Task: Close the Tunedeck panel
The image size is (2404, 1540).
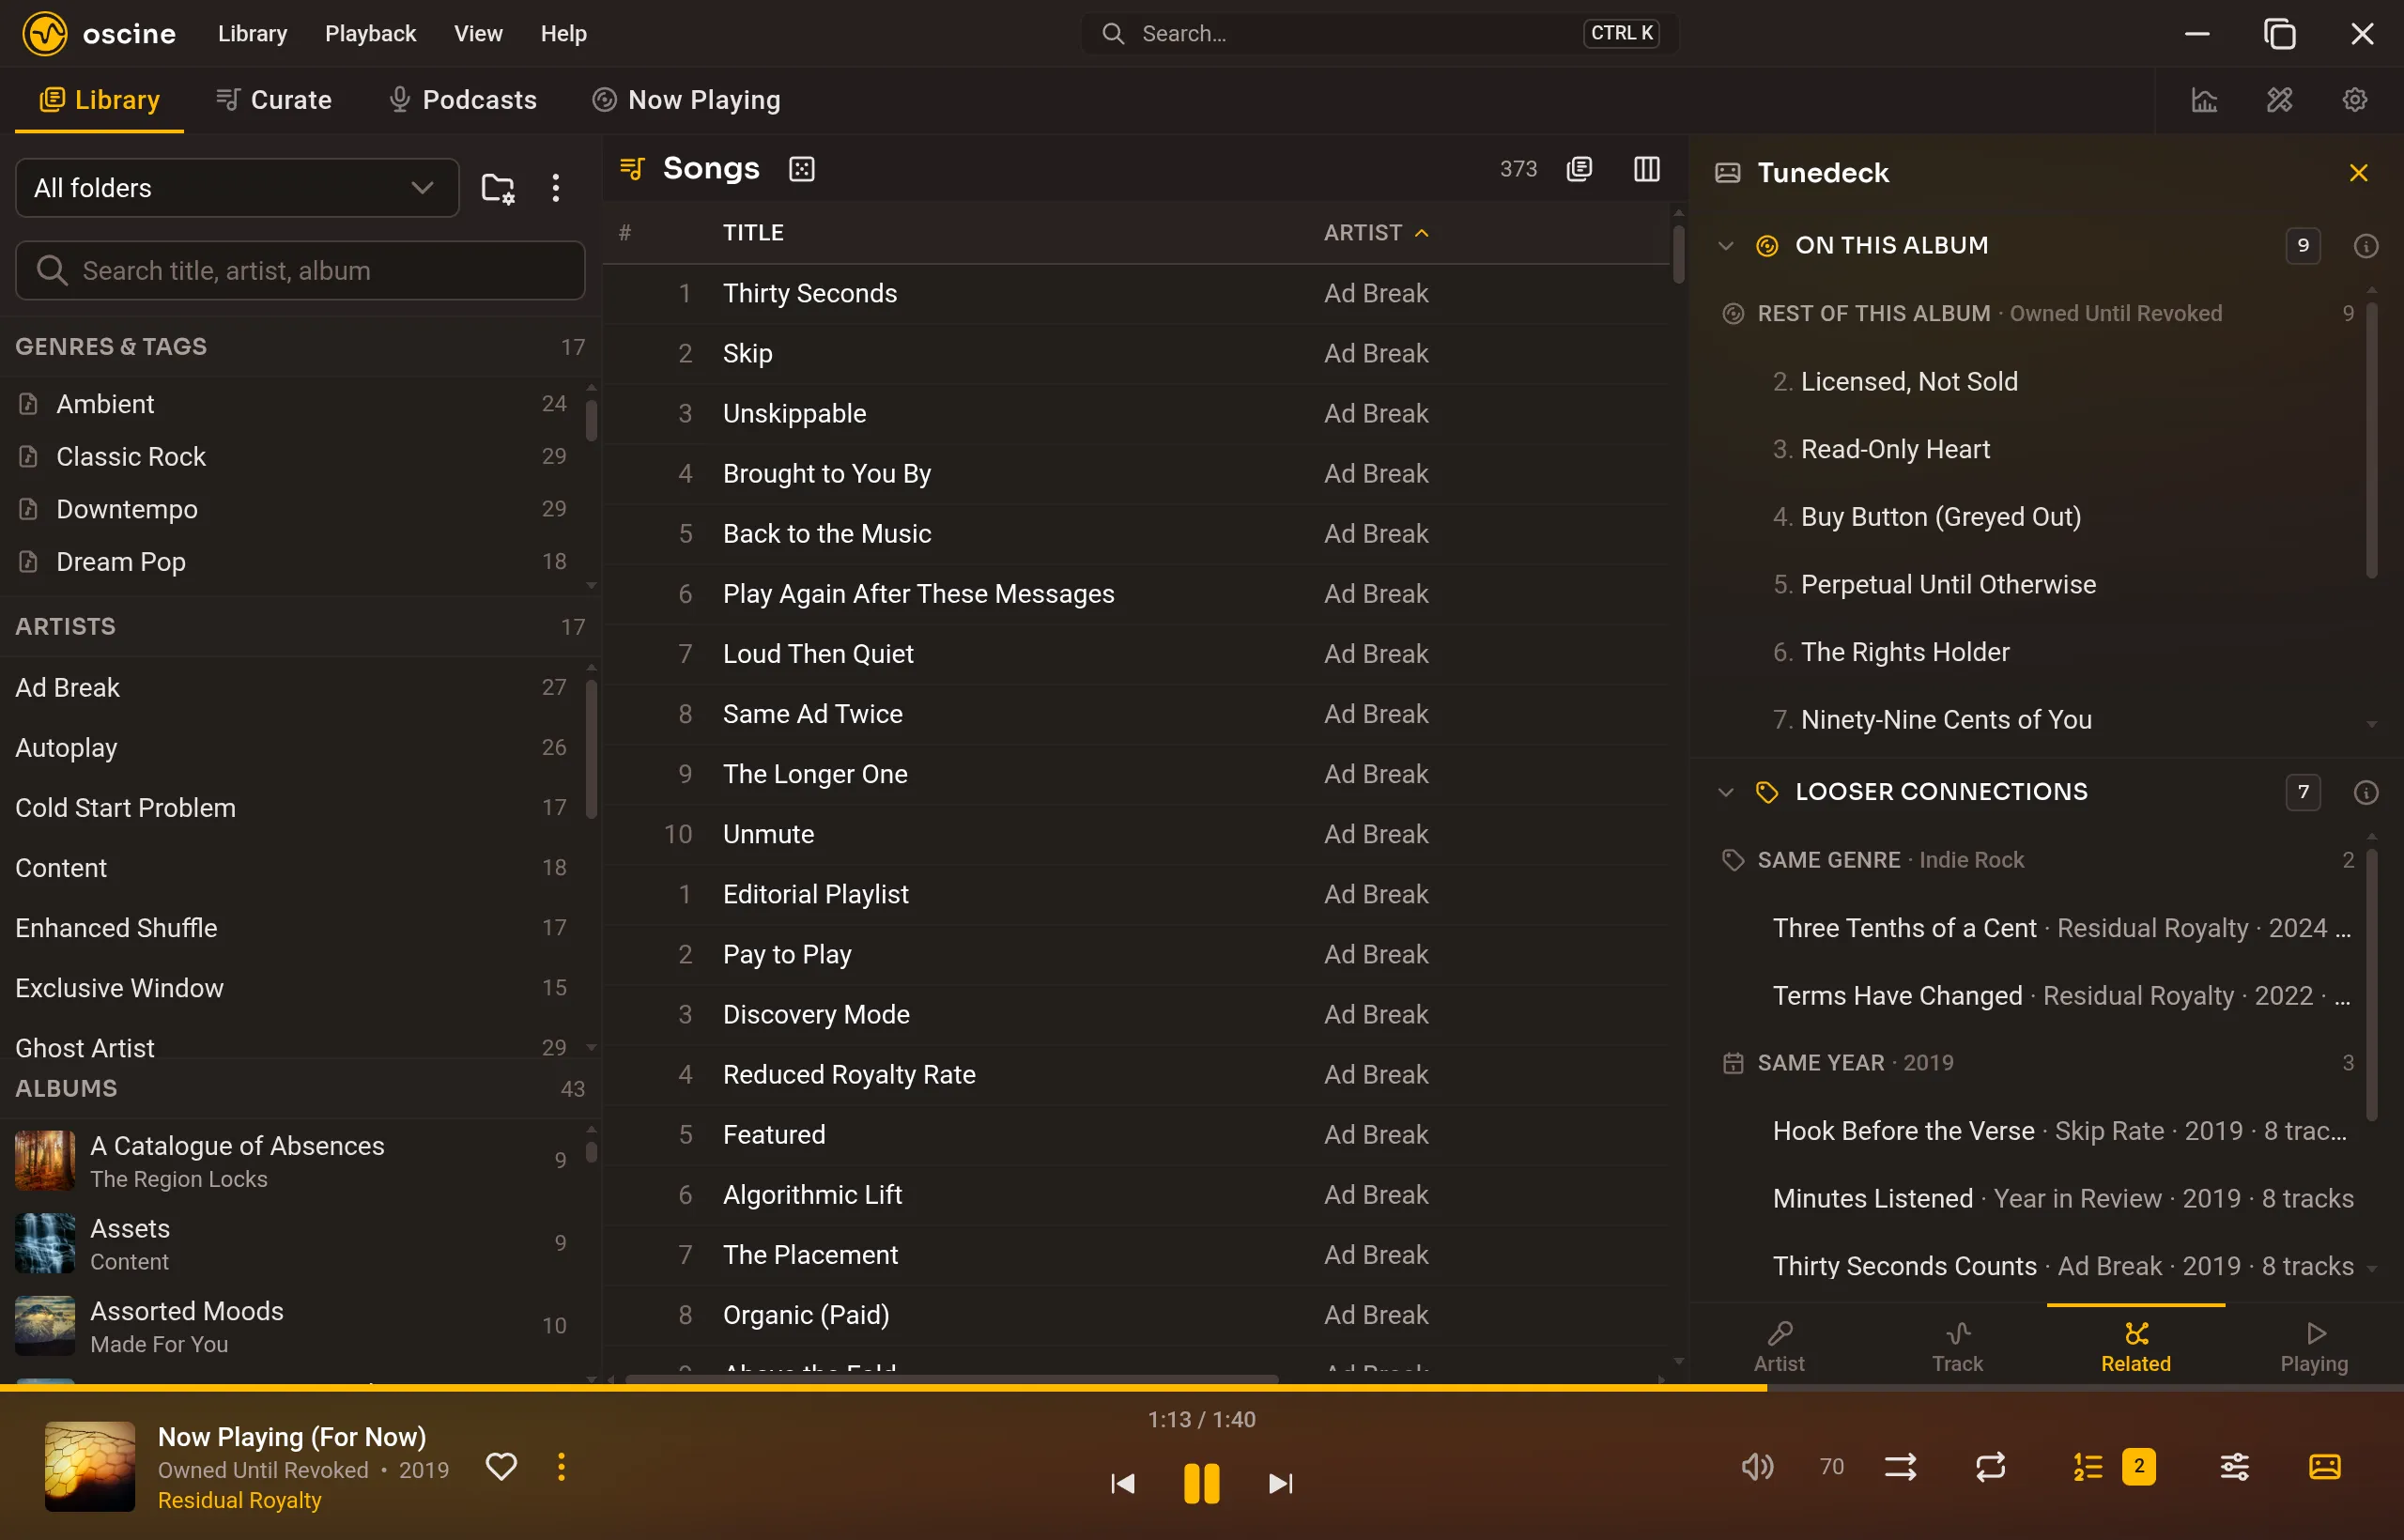Action: pos(2358,173)
